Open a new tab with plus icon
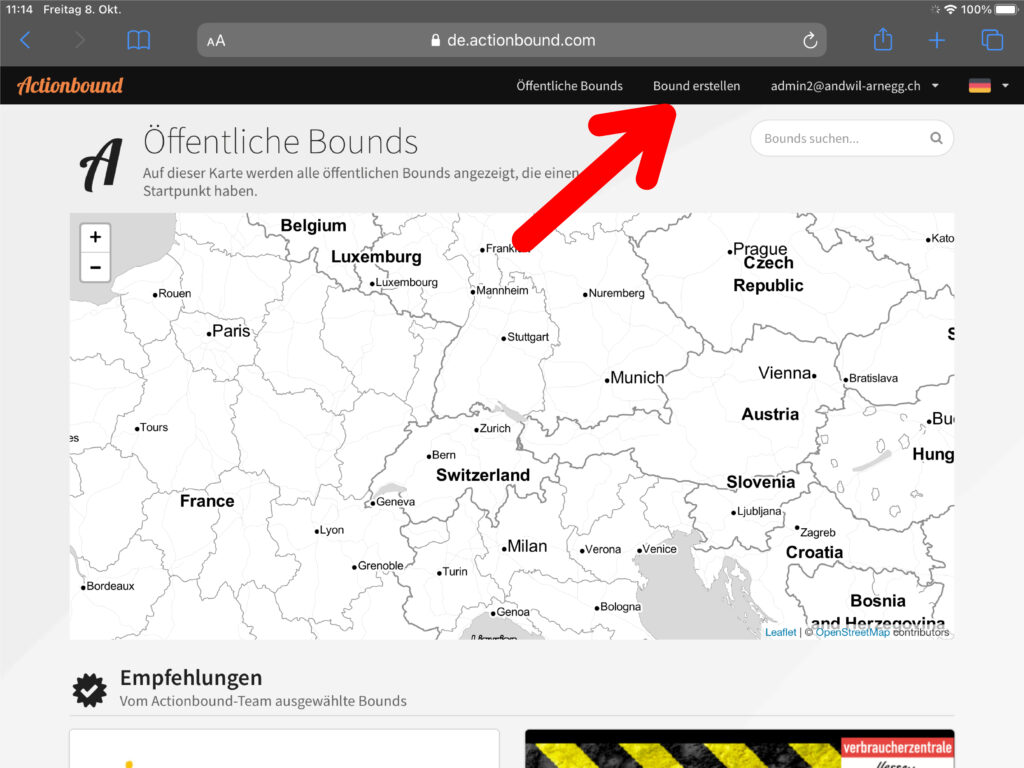The width and height of the screenshot is (1024, 768). pyautogui.click(x=937, y=40)
